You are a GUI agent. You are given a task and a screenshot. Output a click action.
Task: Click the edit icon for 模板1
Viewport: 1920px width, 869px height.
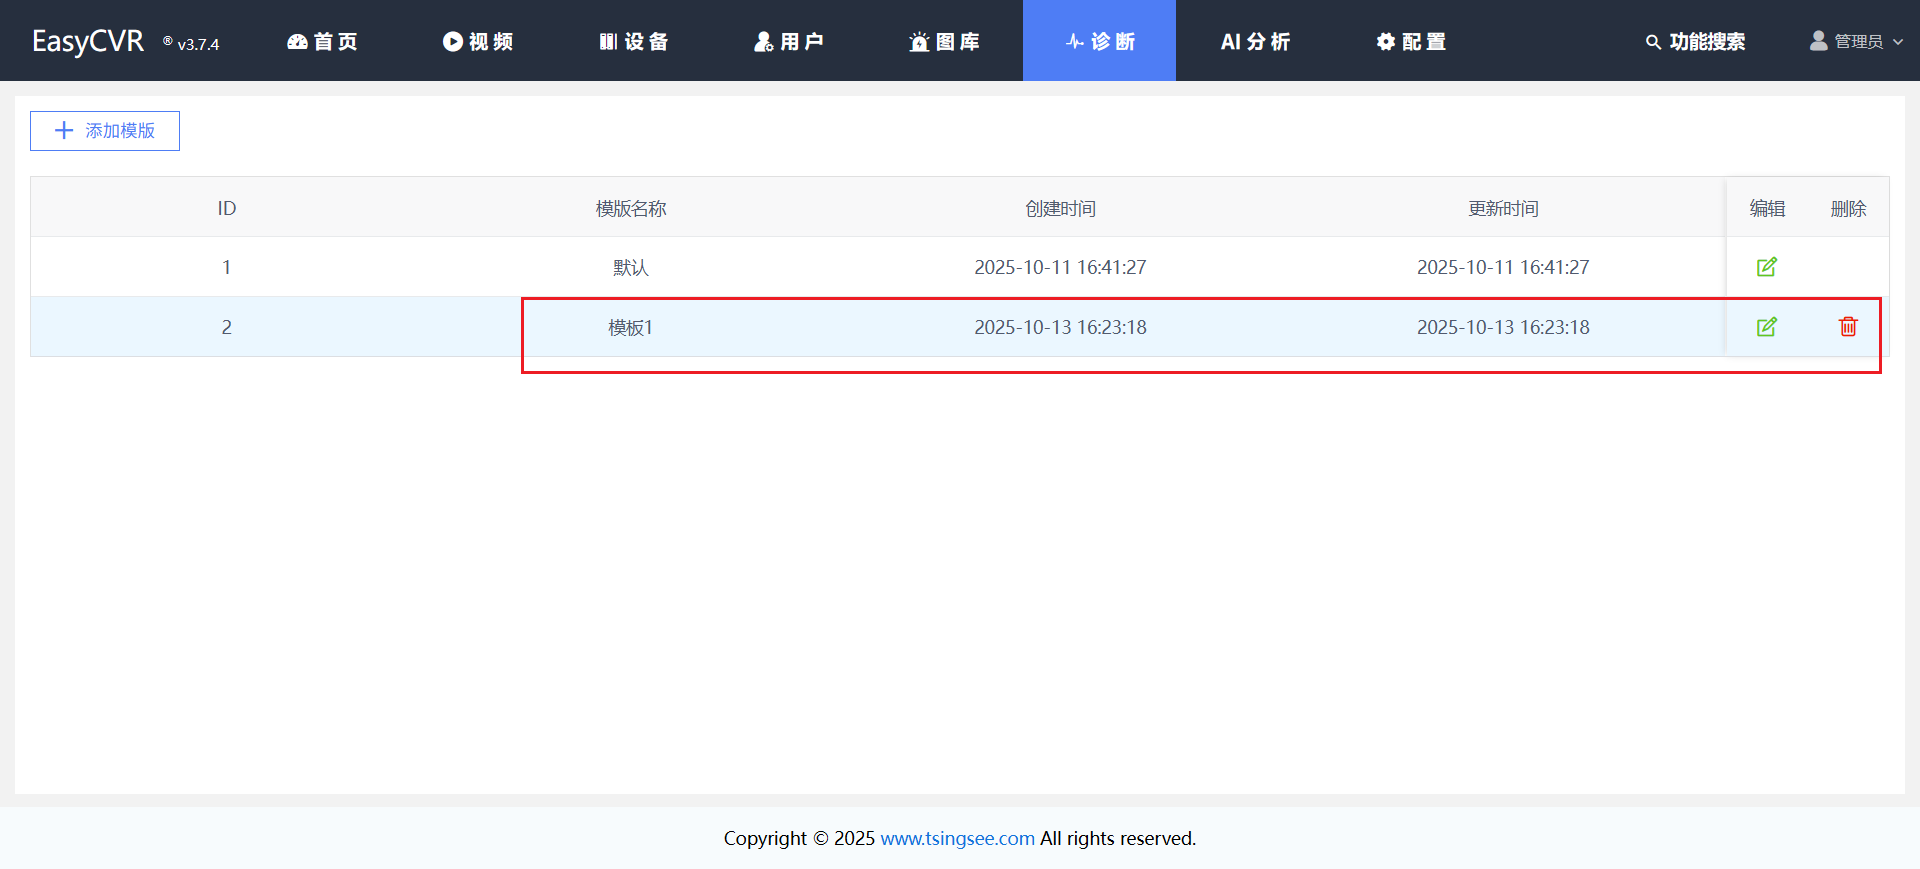click(x=1766, y=327)
